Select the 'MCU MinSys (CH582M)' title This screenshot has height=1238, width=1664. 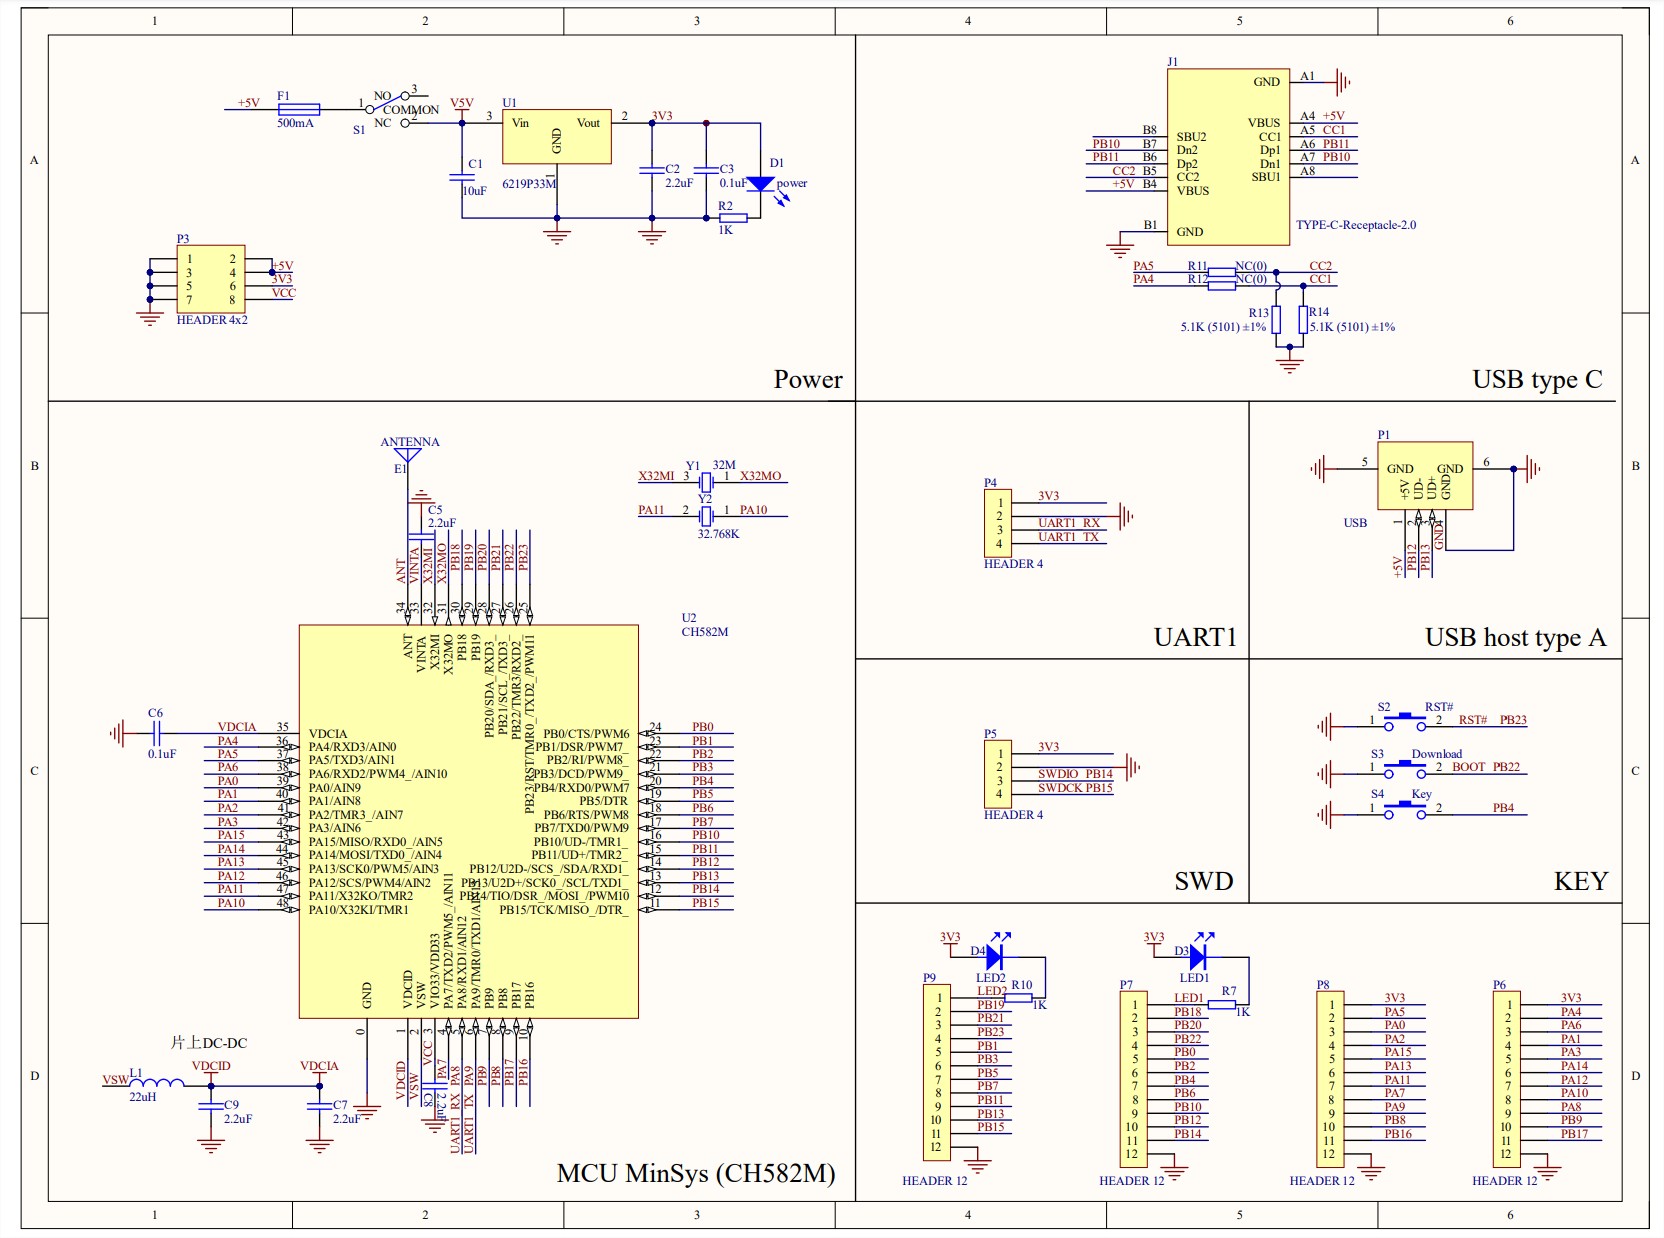click(696, 1173)
